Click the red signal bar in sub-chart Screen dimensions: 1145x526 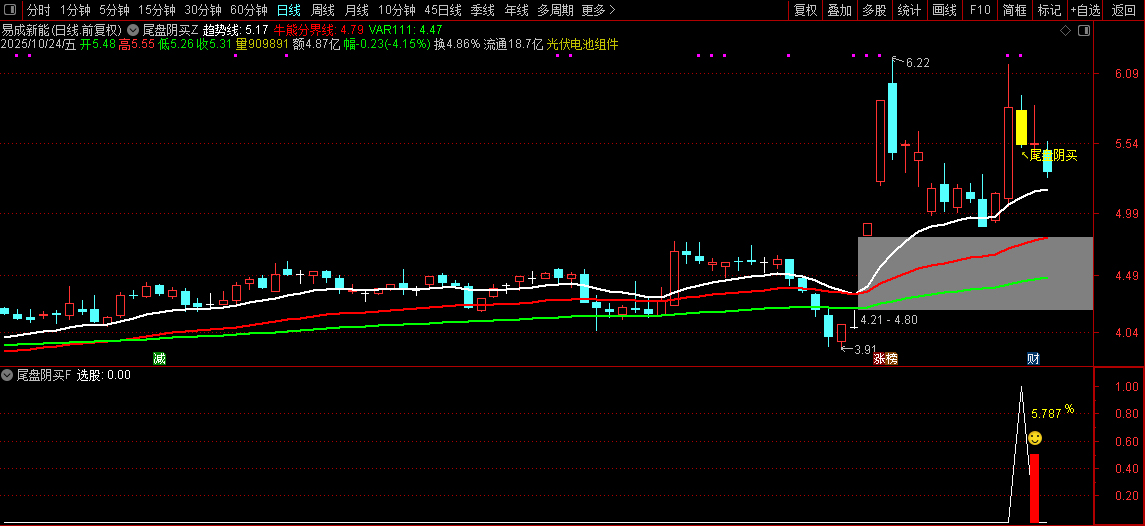[x=1034, y=488]
